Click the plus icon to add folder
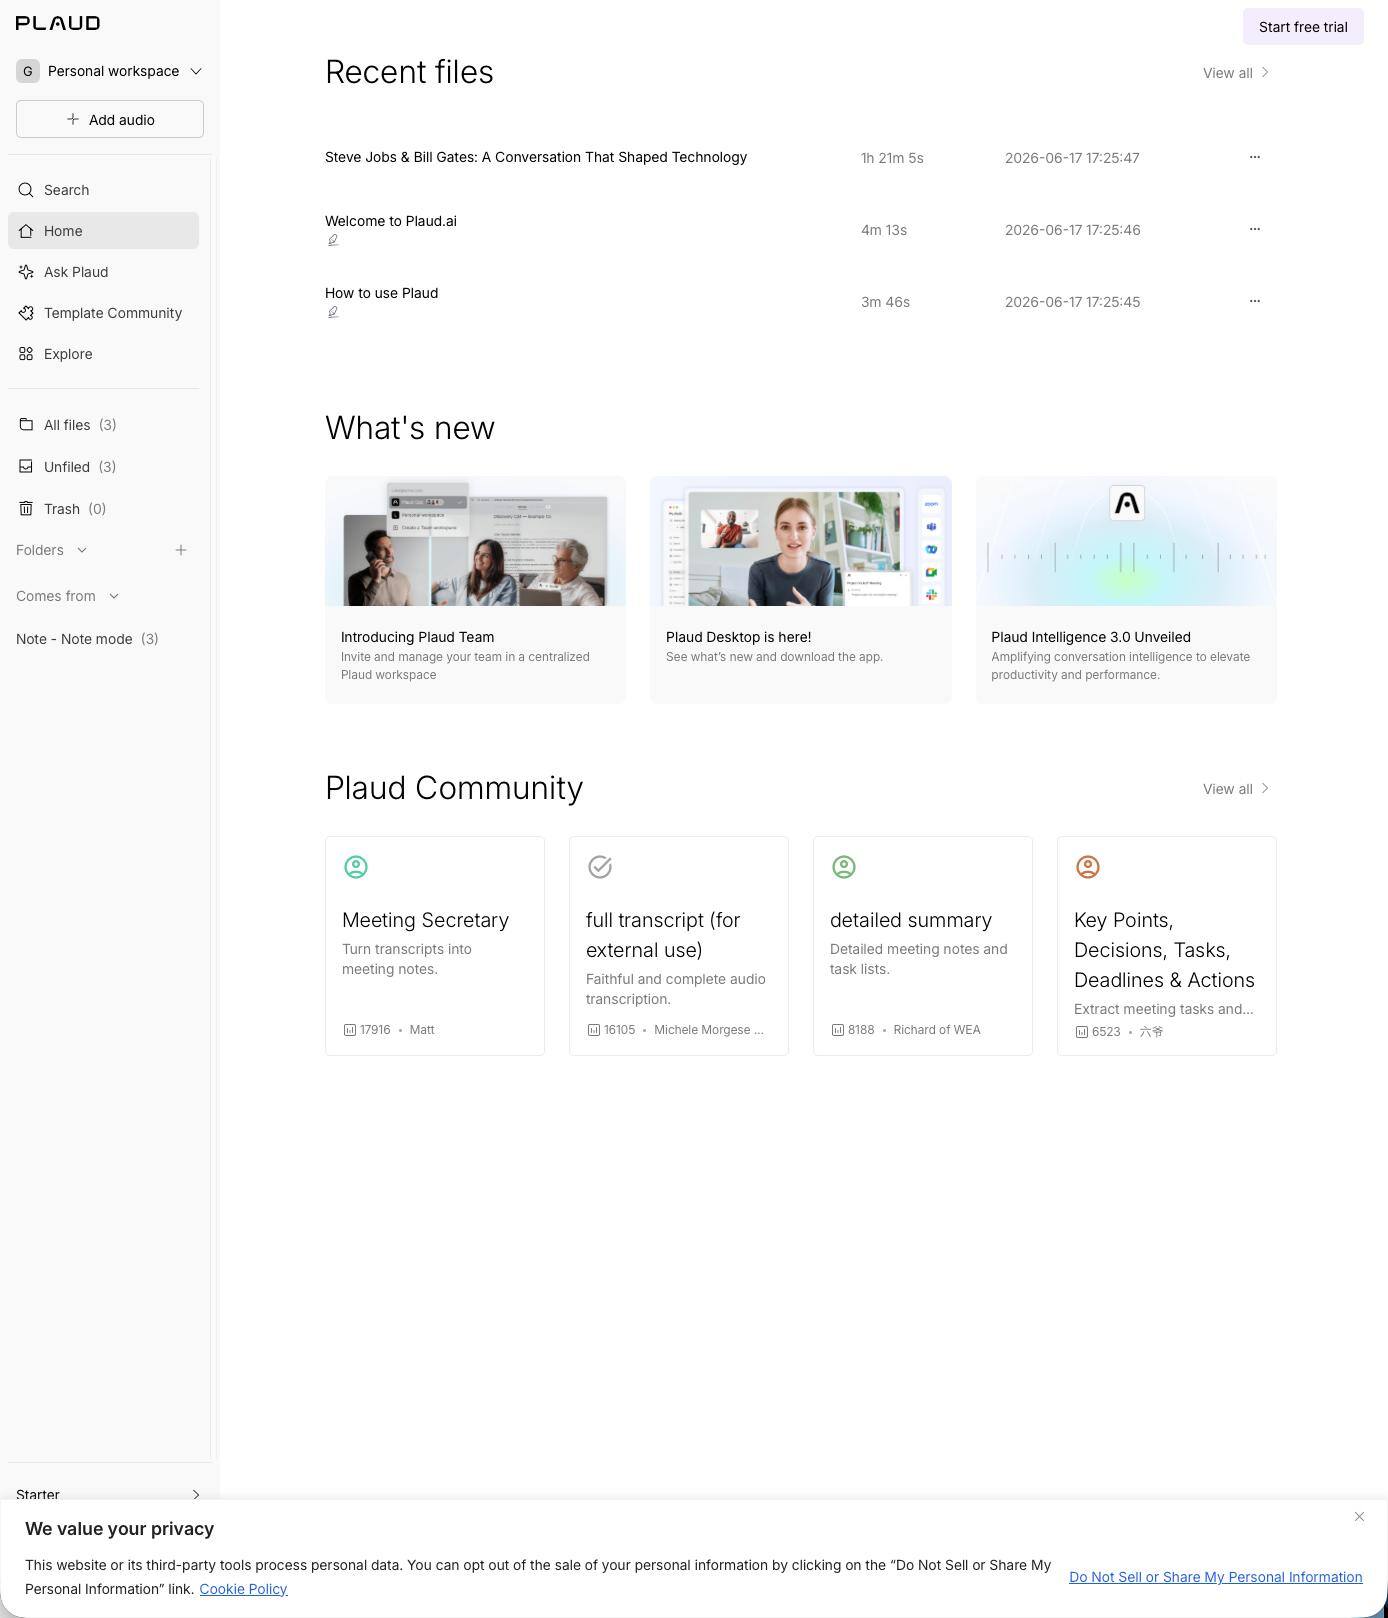Image resolution: width=1388 pixels, height=1618 pixels. [181, 550]
